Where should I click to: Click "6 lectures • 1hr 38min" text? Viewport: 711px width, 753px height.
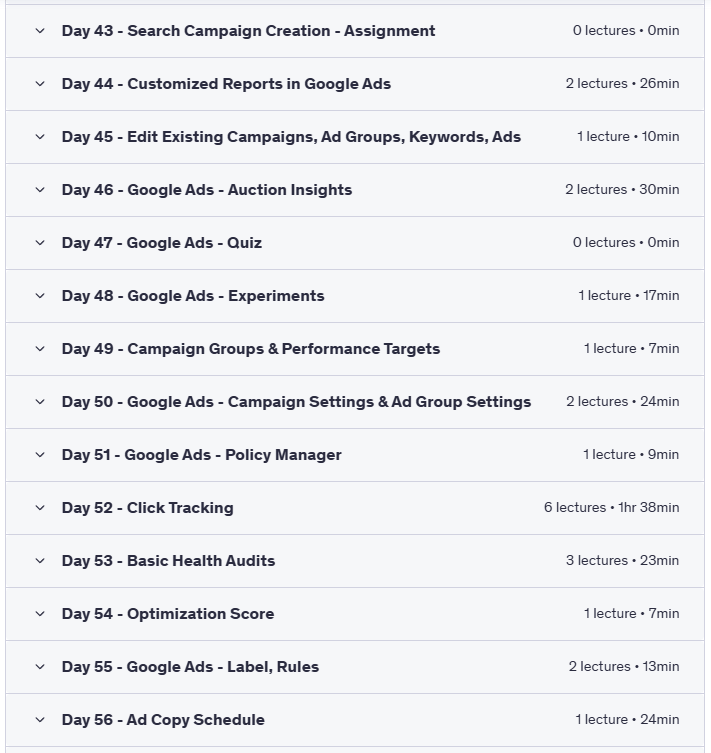coord(611,508)
